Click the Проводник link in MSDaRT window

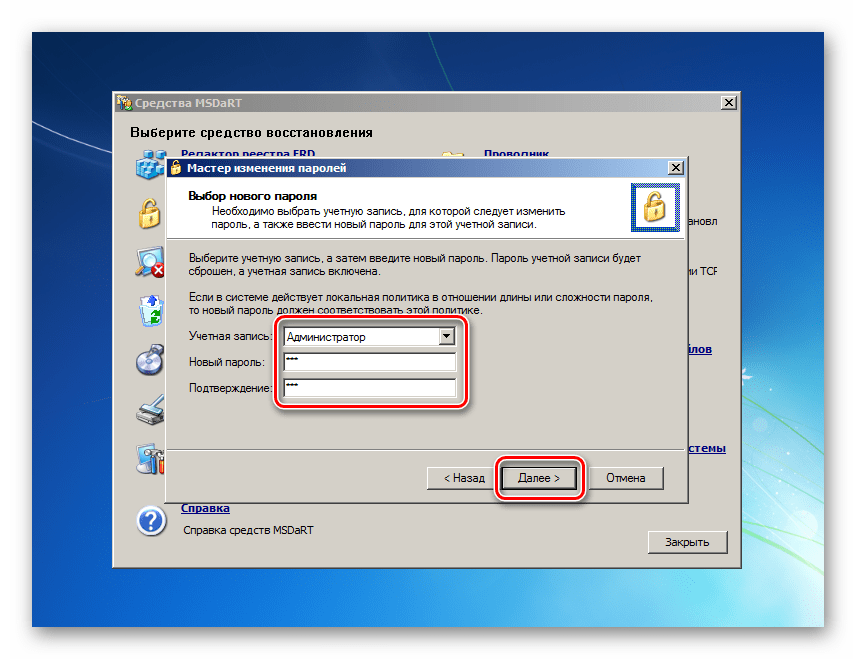(x=516, y=154)
